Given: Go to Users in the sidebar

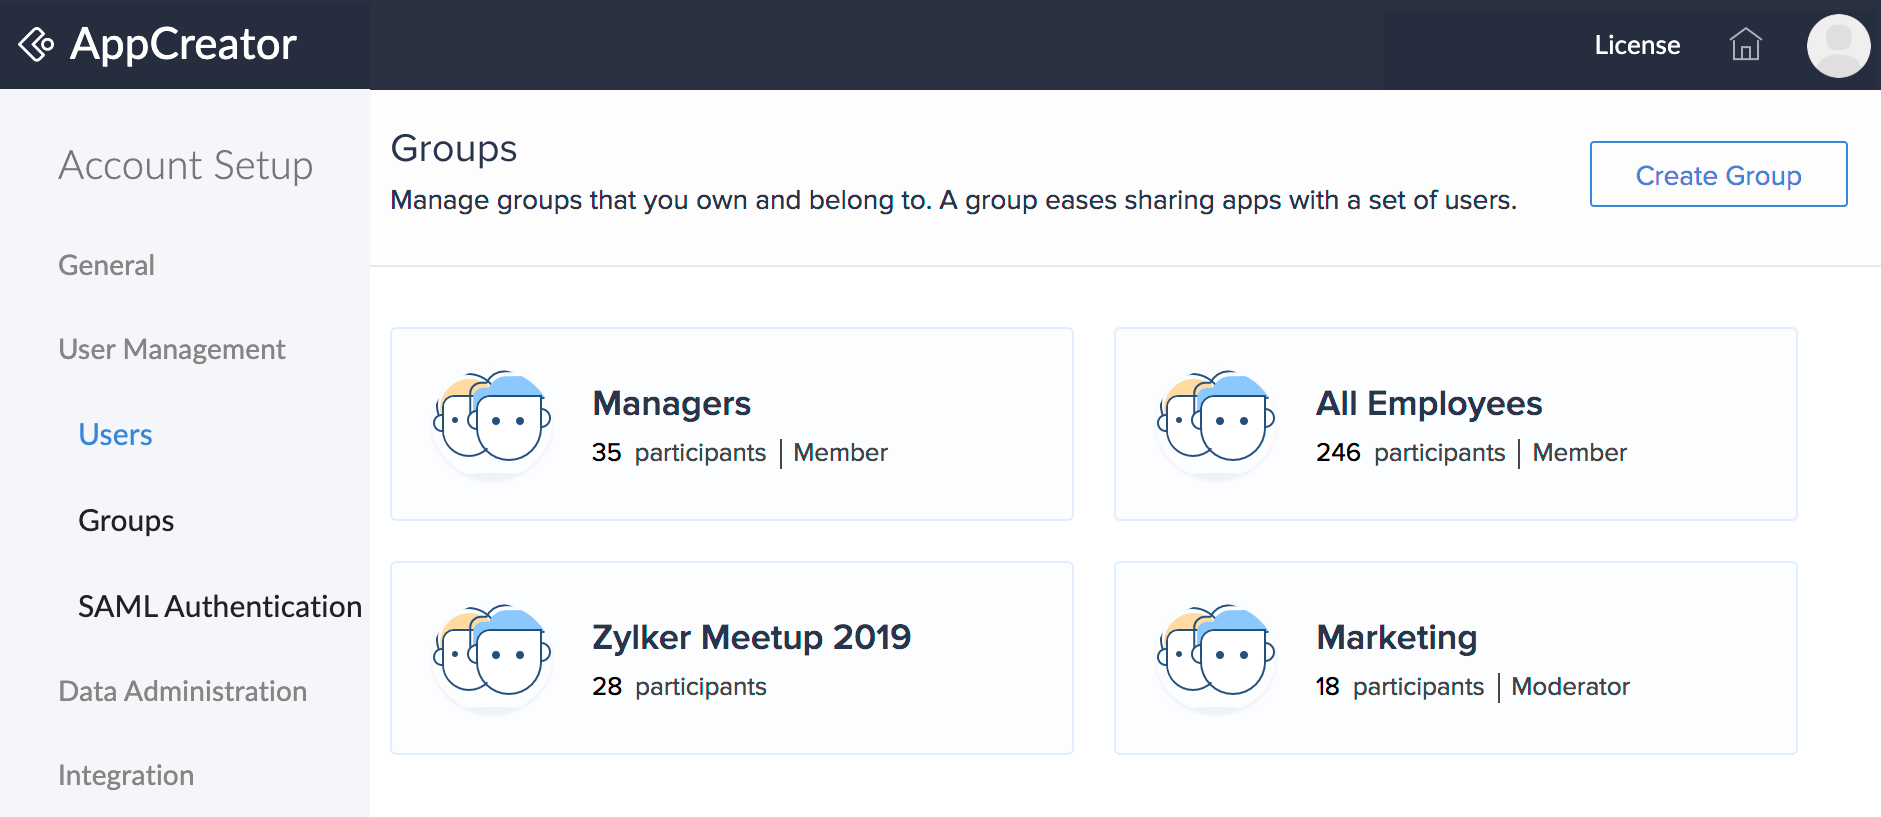Looking at the screenshot, I should [x=115, y=435].
